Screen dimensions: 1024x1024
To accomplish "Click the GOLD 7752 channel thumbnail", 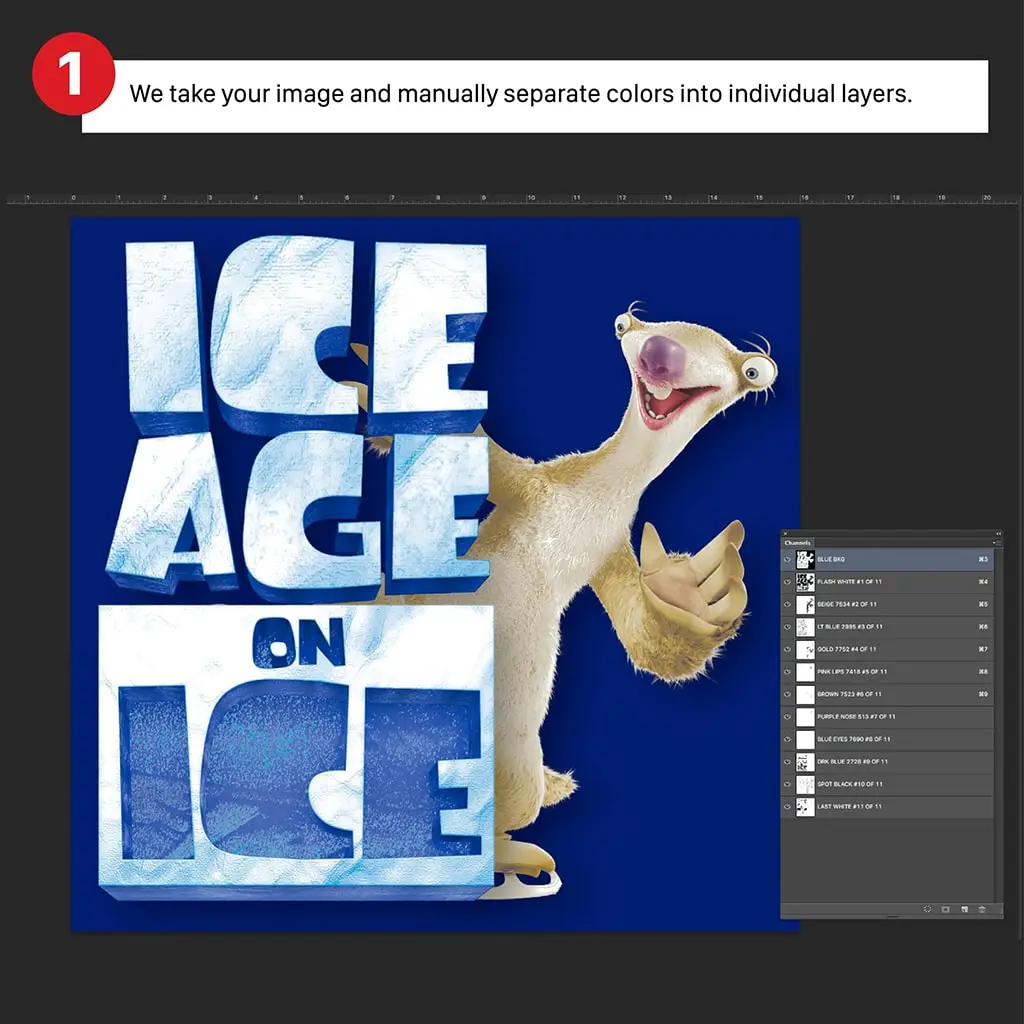I will click(x=805, y=650).
